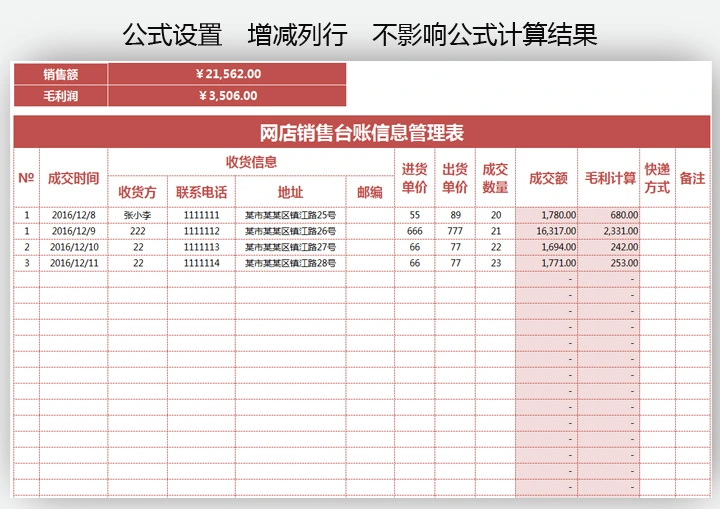
Task: Click the 毛利计算 column header
Action: pos(609,178)
